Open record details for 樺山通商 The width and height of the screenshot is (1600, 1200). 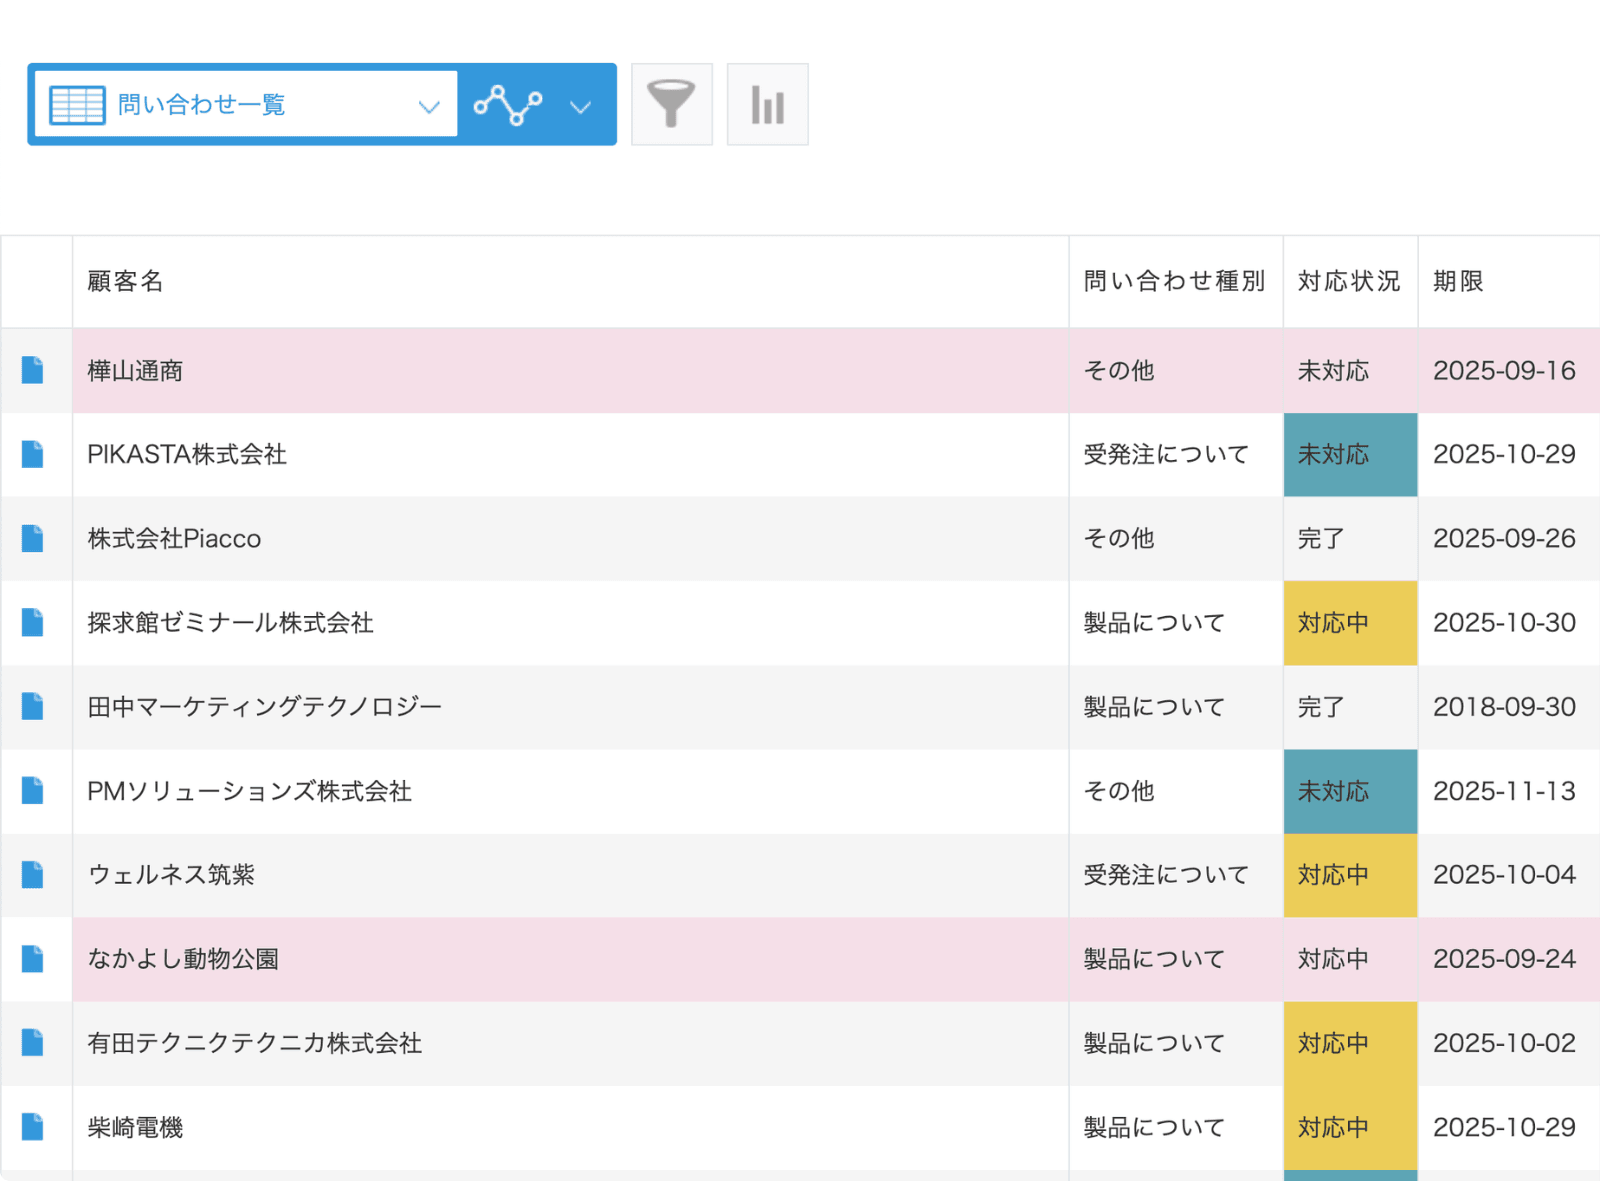[x=33, y=371]
